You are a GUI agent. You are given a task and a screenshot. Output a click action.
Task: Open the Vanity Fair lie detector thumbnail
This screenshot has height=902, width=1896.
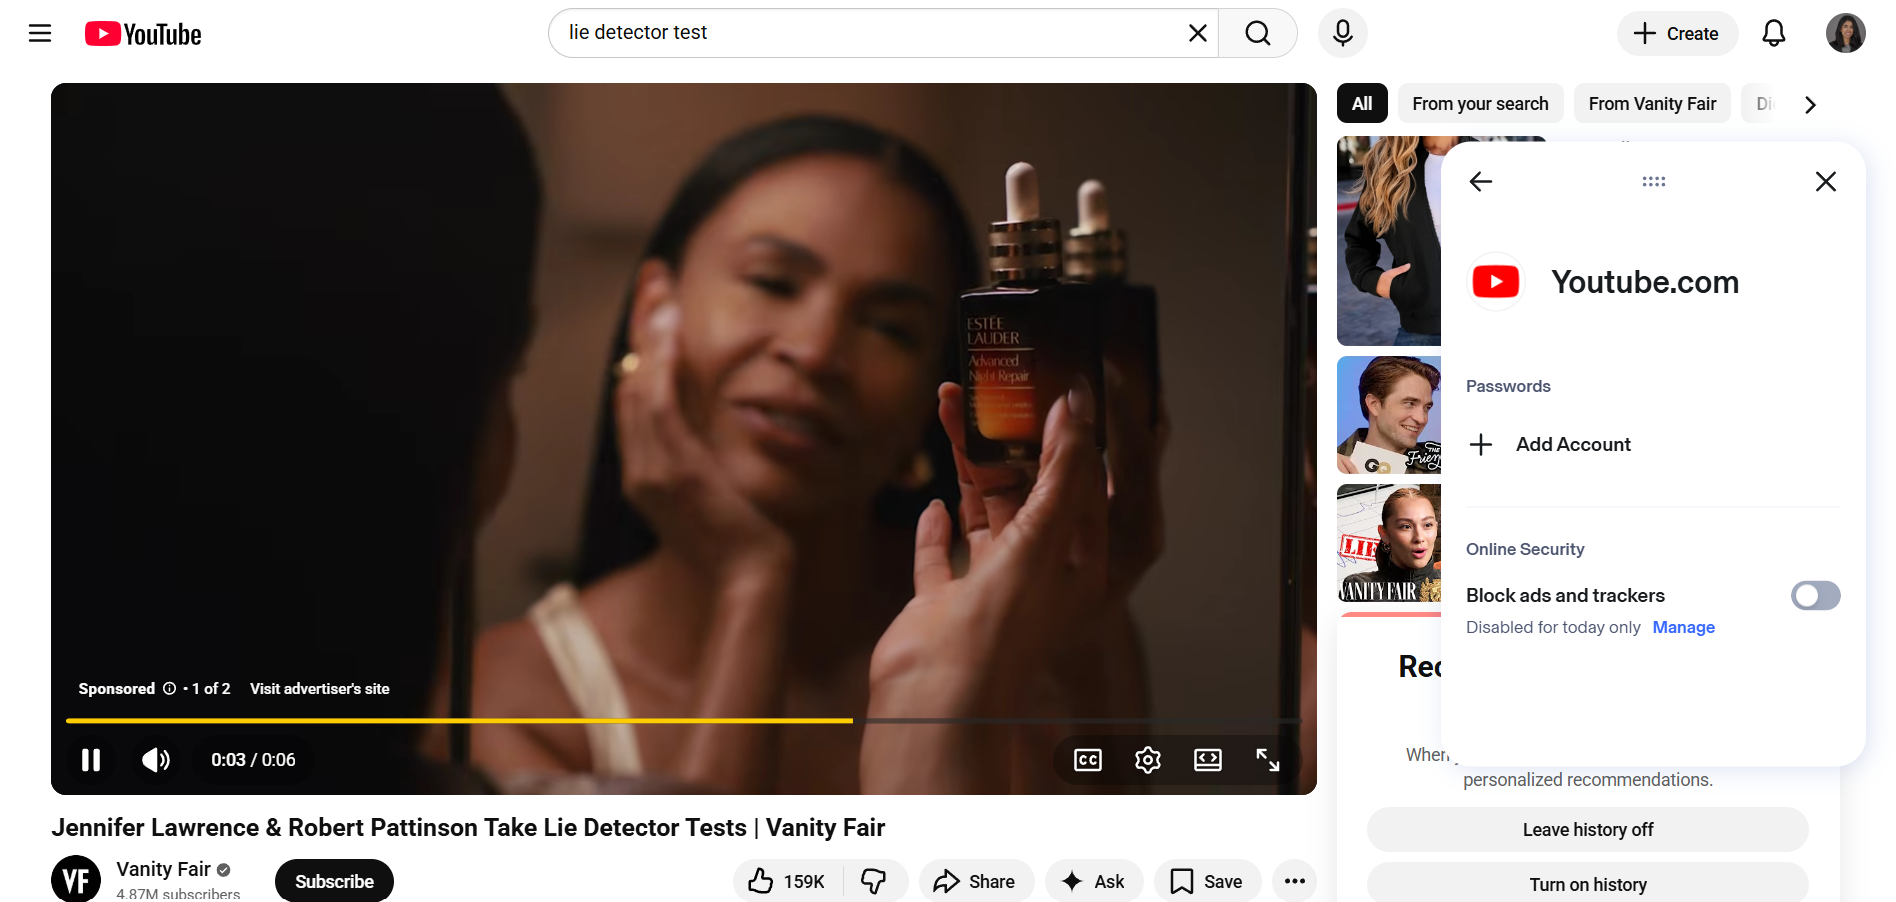point(1389,543)
